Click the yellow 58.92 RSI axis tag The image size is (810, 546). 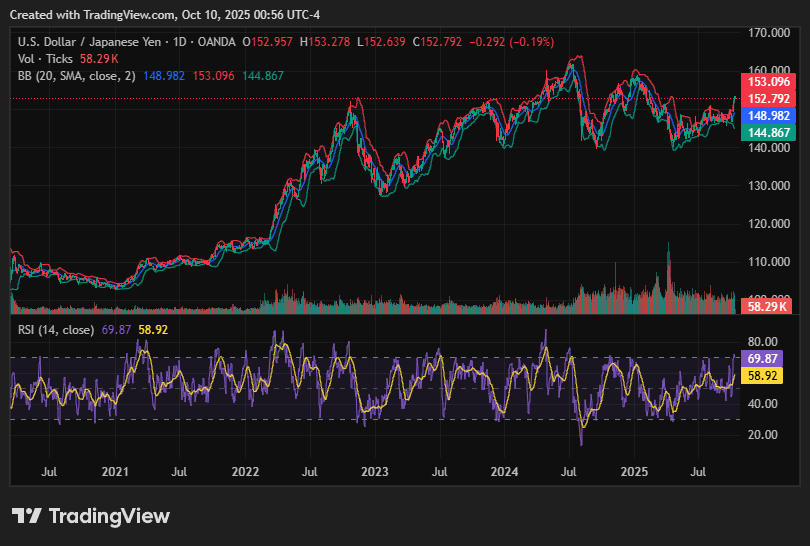pos(763,376)
